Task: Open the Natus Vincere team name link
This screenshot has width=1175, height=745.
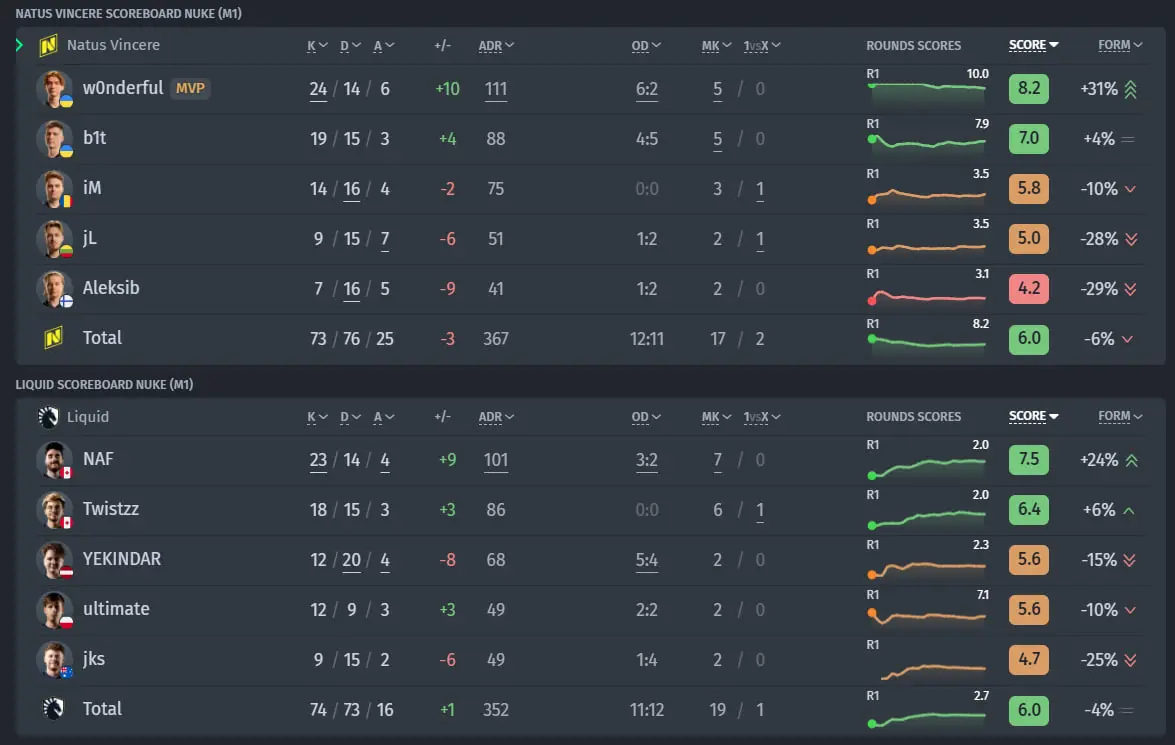Action: [113, 45]
